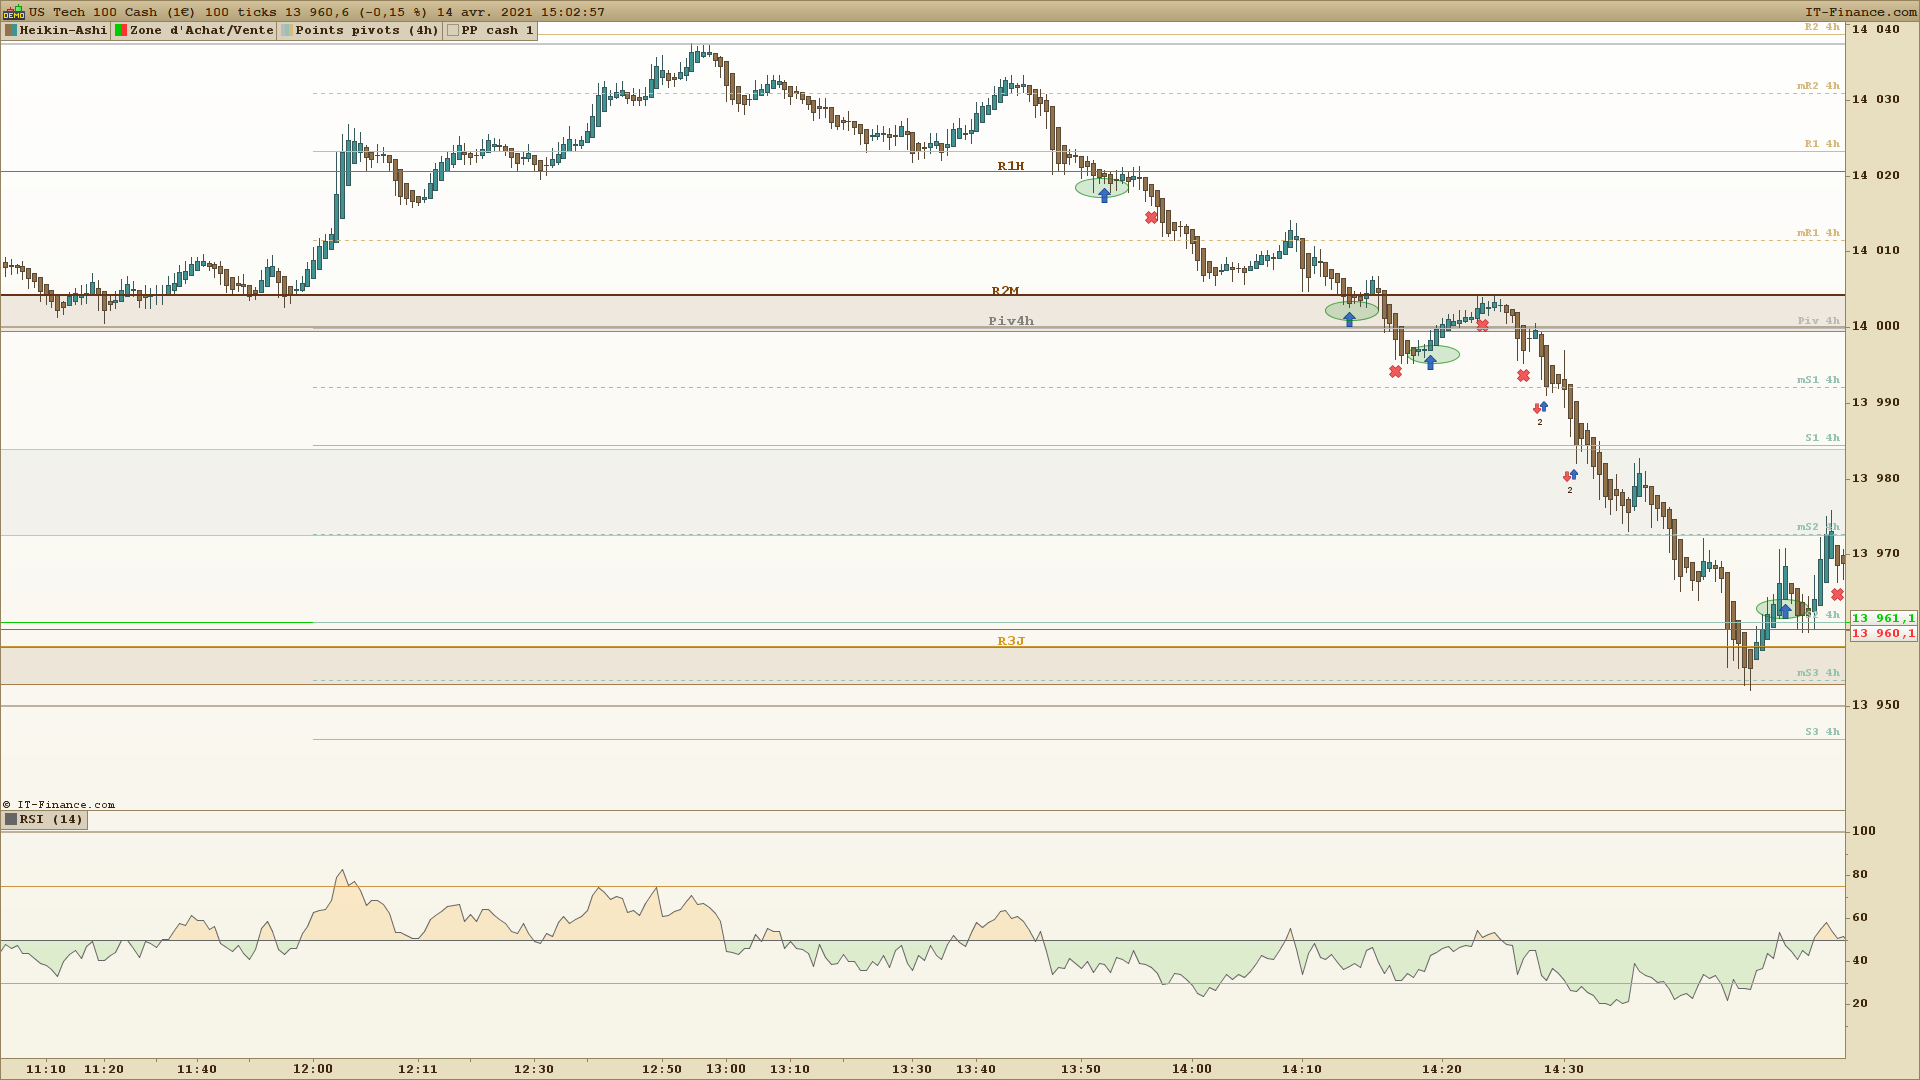Screen dimensions: 1920x1080
Task: Click the double-arrow marker labeled 2 near 13 990
Action: [x=1540, y=408]
